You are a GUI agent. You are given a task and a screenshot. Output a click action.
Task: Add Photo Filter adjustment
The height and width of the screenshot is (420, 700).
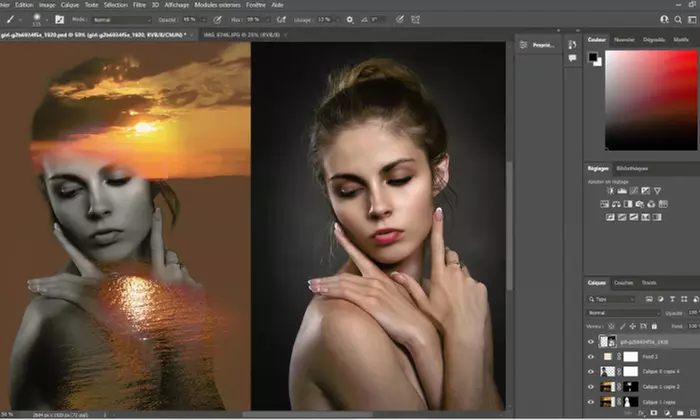pos(639,204)
